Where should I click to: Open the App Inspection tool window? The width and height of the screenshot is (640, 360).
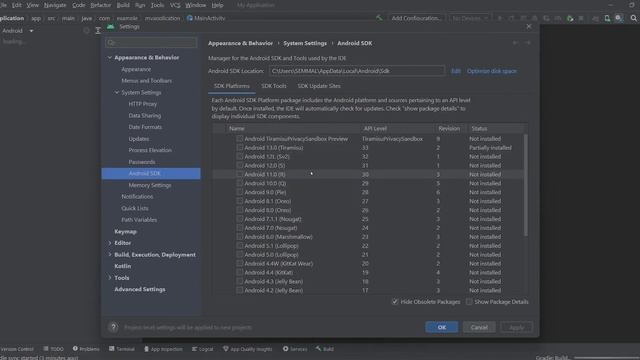[163, 349]
